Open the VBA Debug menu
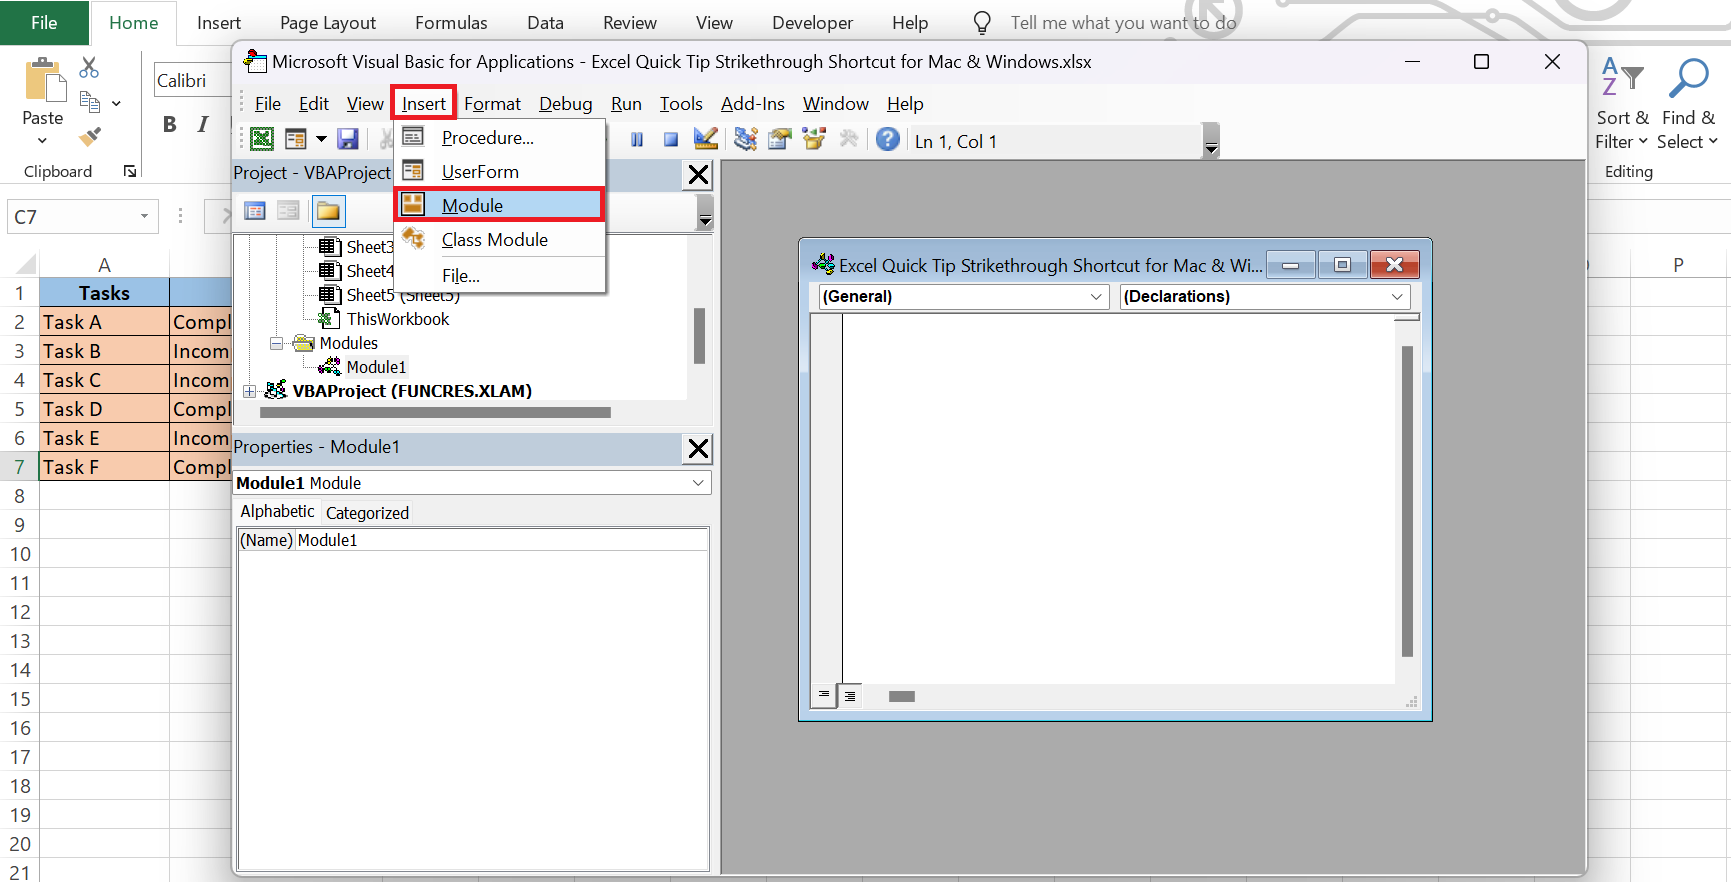 click(x=566, y=104)
